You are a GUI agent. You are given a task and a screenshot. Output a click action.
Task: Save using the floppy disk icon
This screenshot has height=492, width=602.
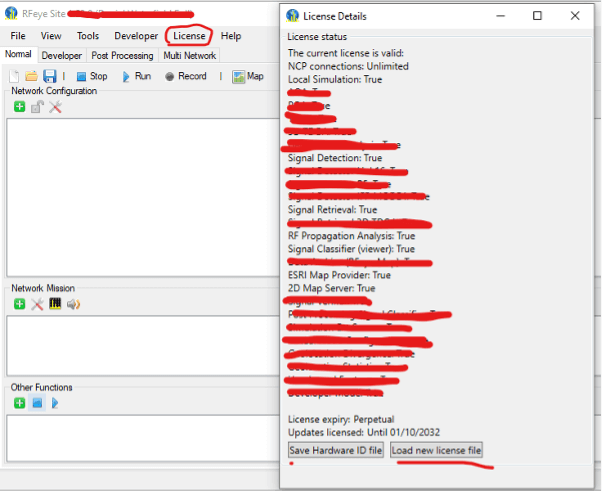50,76
